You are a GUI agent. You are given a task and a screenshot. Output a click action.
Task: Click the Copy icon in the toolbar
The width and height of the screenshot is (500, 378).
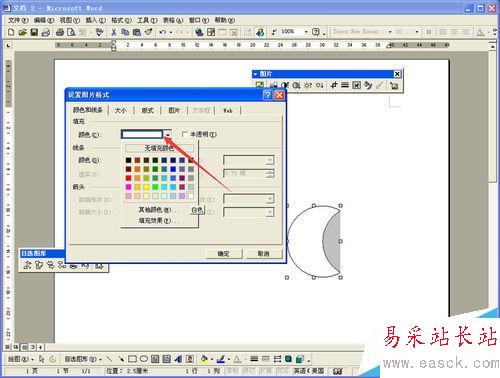coord(125,32)
